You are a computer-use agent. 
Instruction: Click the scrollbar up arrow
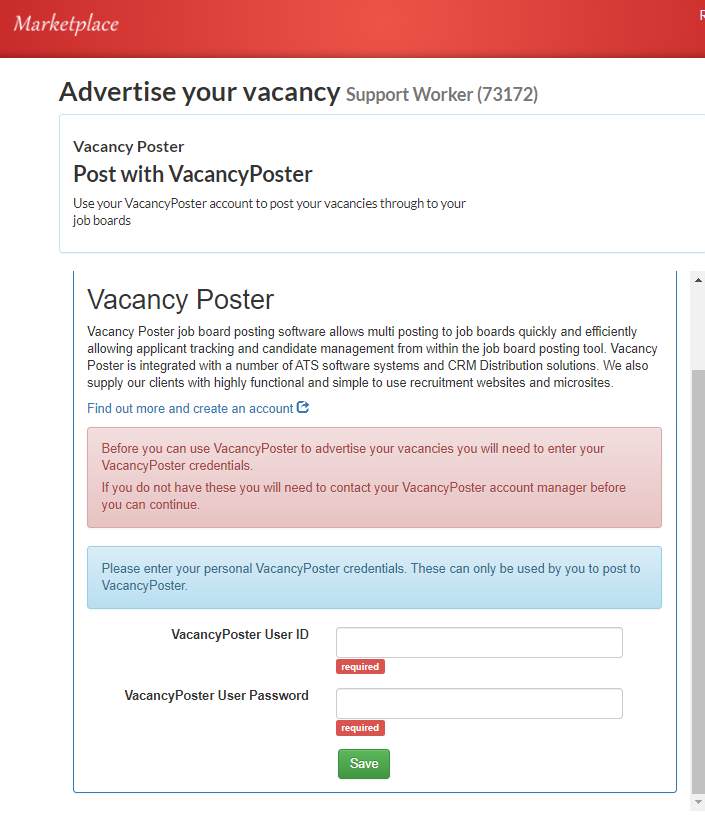pos(698,281)
